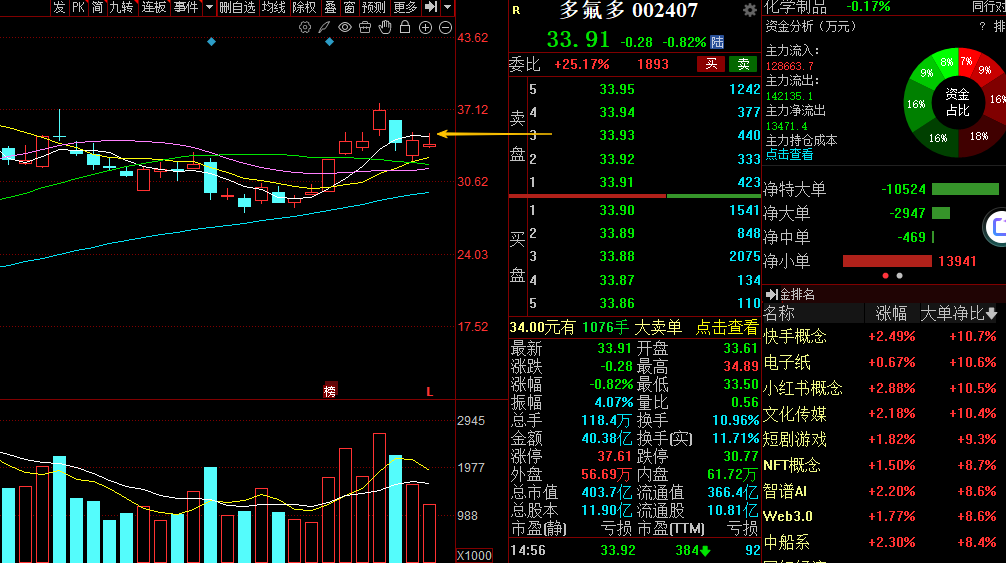Click green 卖 sell button

[743, 64]
